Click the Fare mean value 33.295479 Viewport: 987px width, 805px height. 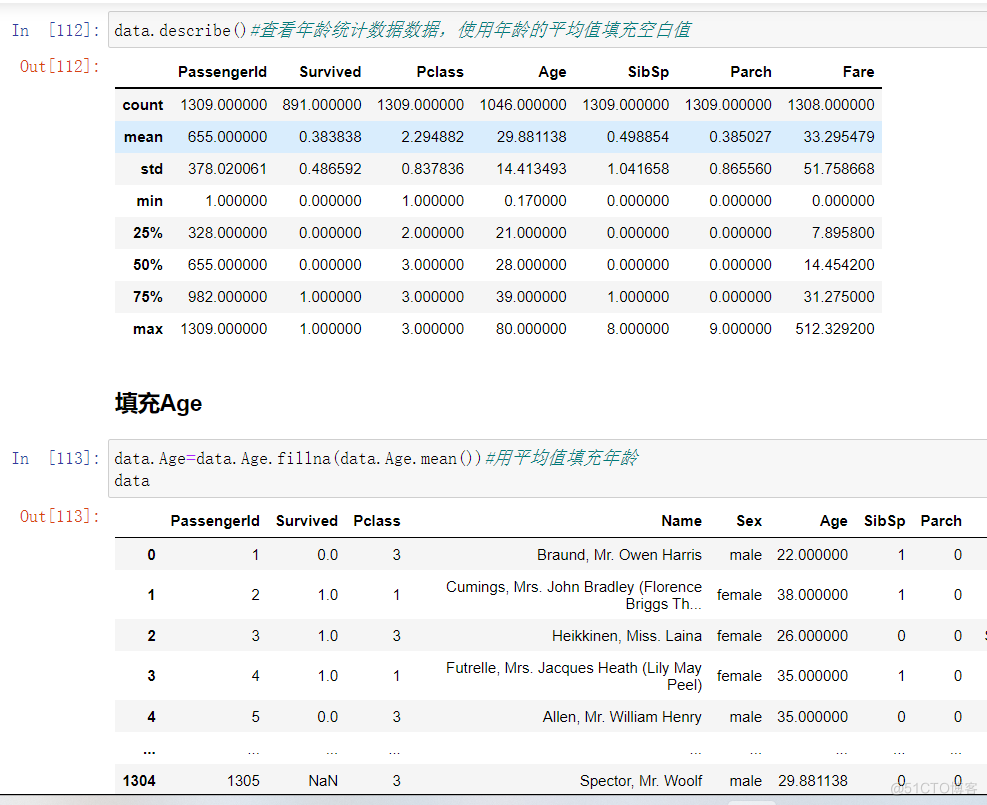[839, 137]
